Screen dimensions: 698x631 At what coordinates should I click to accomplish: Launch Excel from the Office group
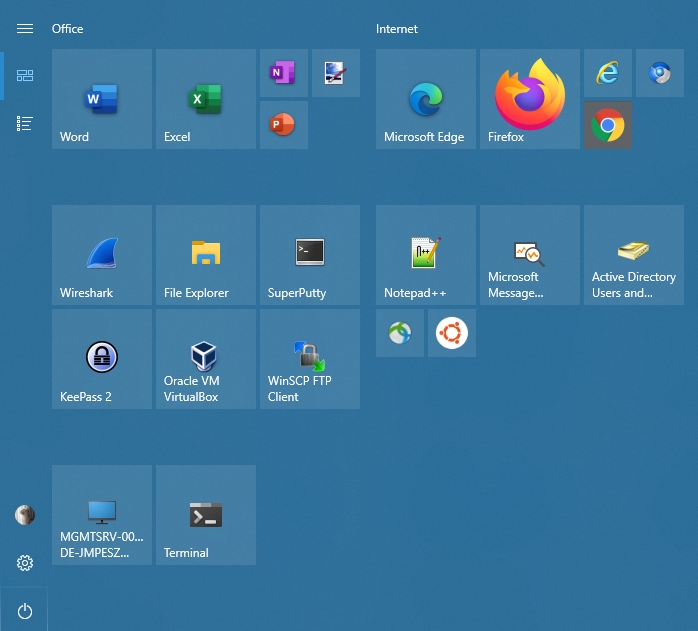click(206, 99)
